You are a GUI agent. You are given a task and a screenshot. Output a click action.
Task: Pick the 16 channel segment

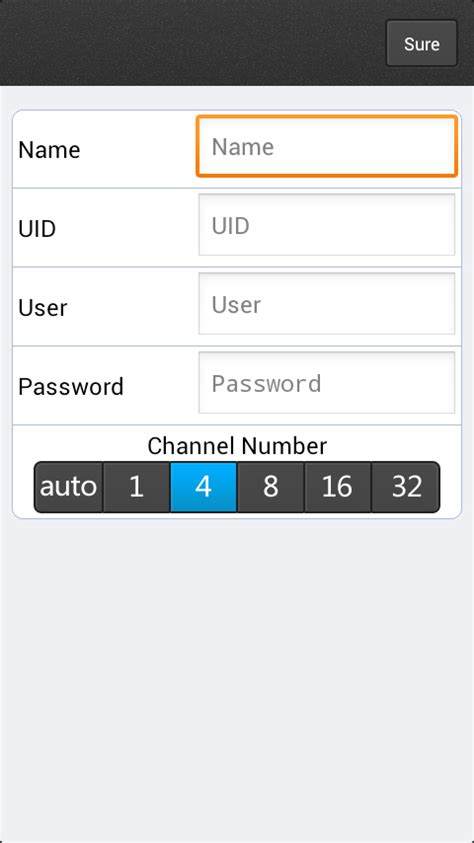click(x=337, y=487)
